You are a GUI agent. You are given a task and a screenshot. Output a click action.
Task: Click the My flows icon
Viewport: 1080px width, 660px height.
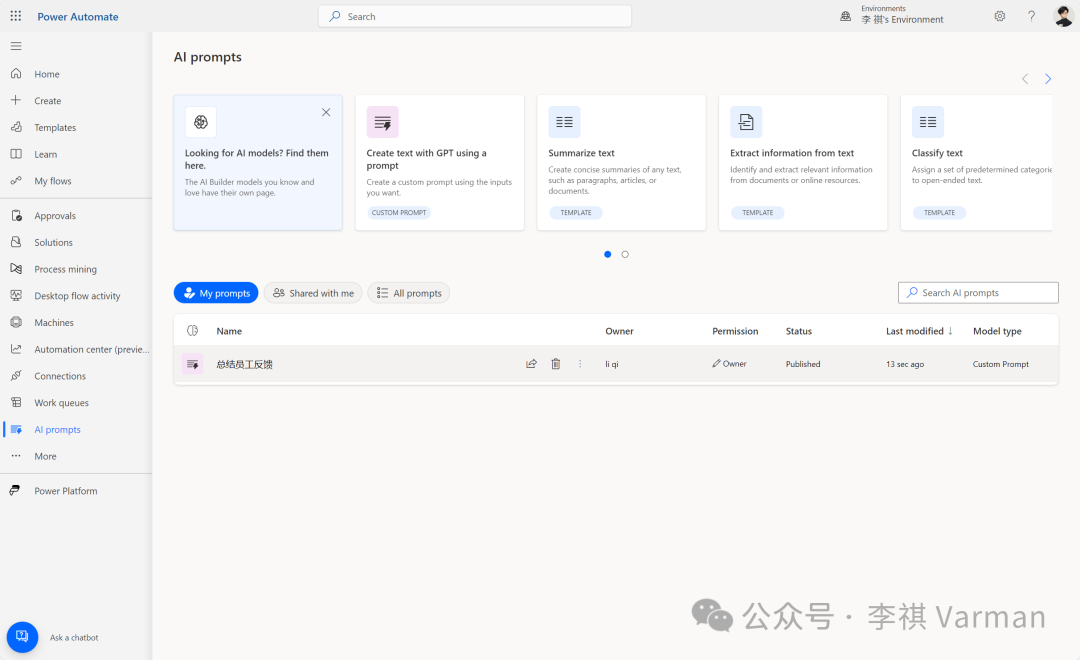tap(16, 181)
